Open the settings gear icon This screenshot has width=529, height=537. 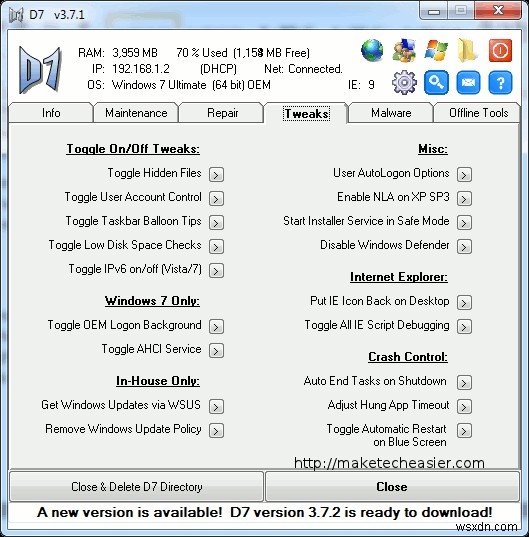(x=404, y=82)
